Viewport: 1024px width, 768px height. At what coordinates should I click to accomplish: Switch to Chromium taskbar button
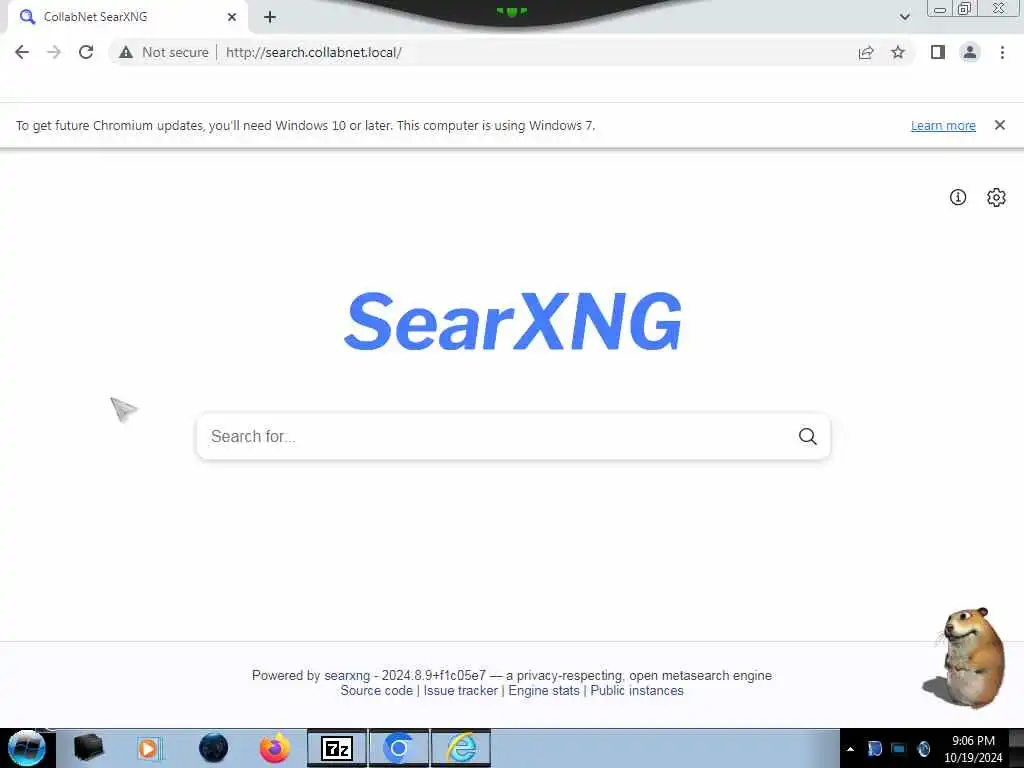399,748
